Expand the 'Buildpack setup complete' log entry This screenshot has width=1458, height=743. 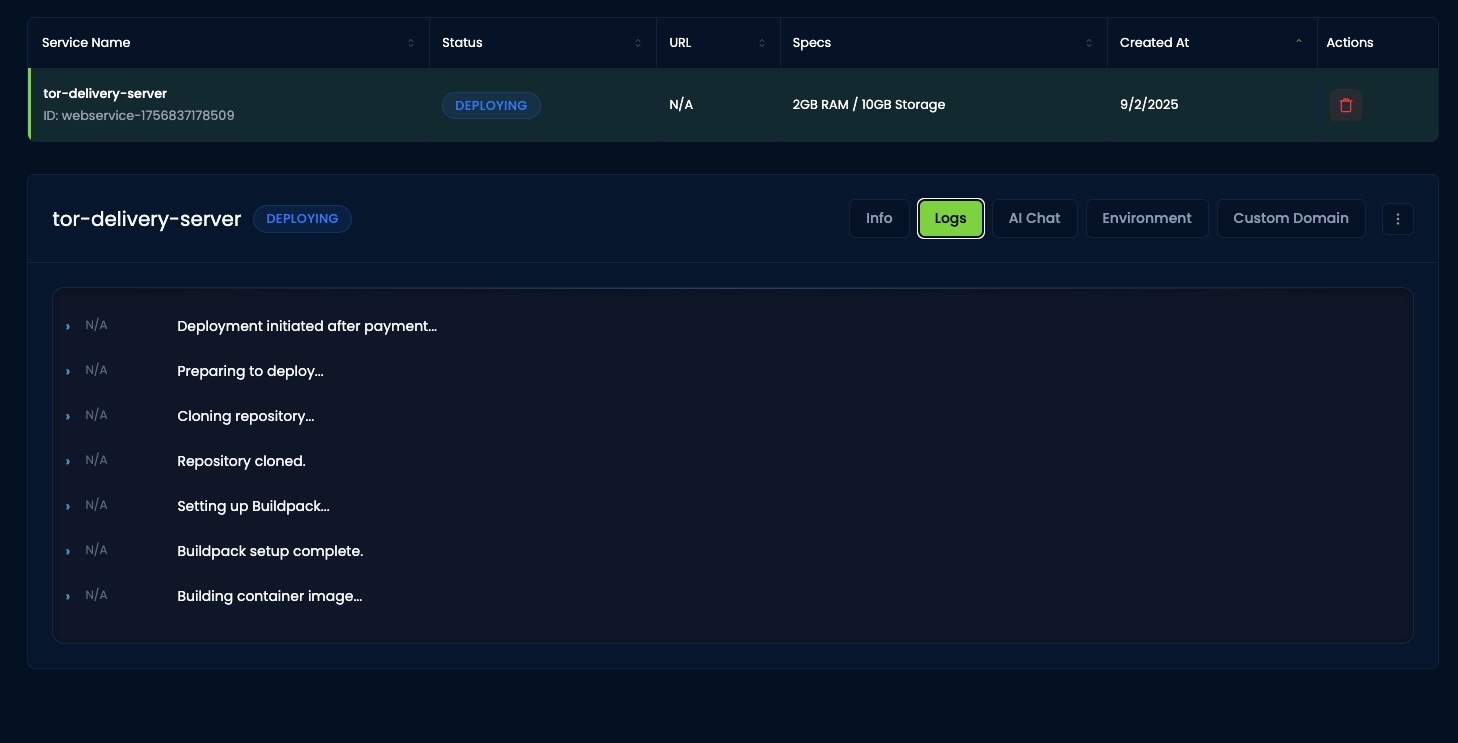pos(67,551)
